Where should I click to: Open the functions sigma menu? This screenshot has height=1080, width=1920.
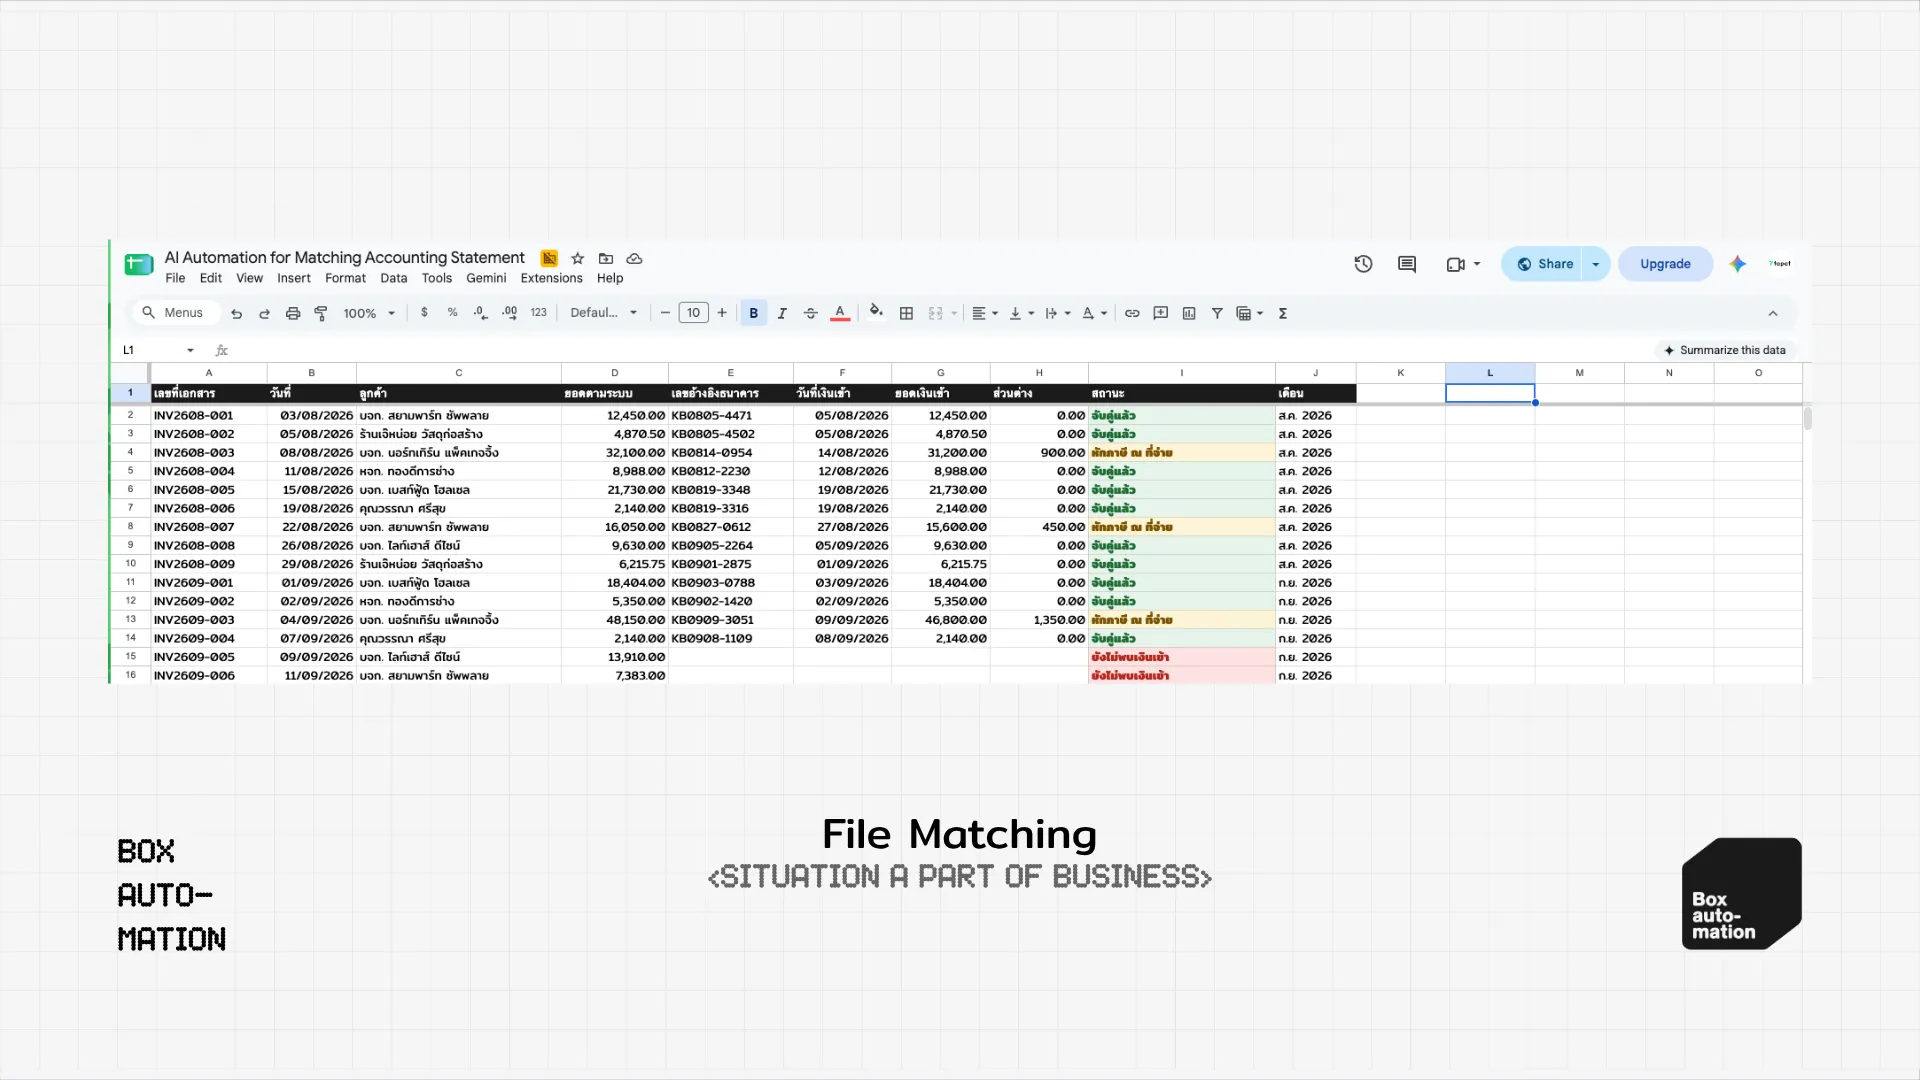click(1282, 313)
